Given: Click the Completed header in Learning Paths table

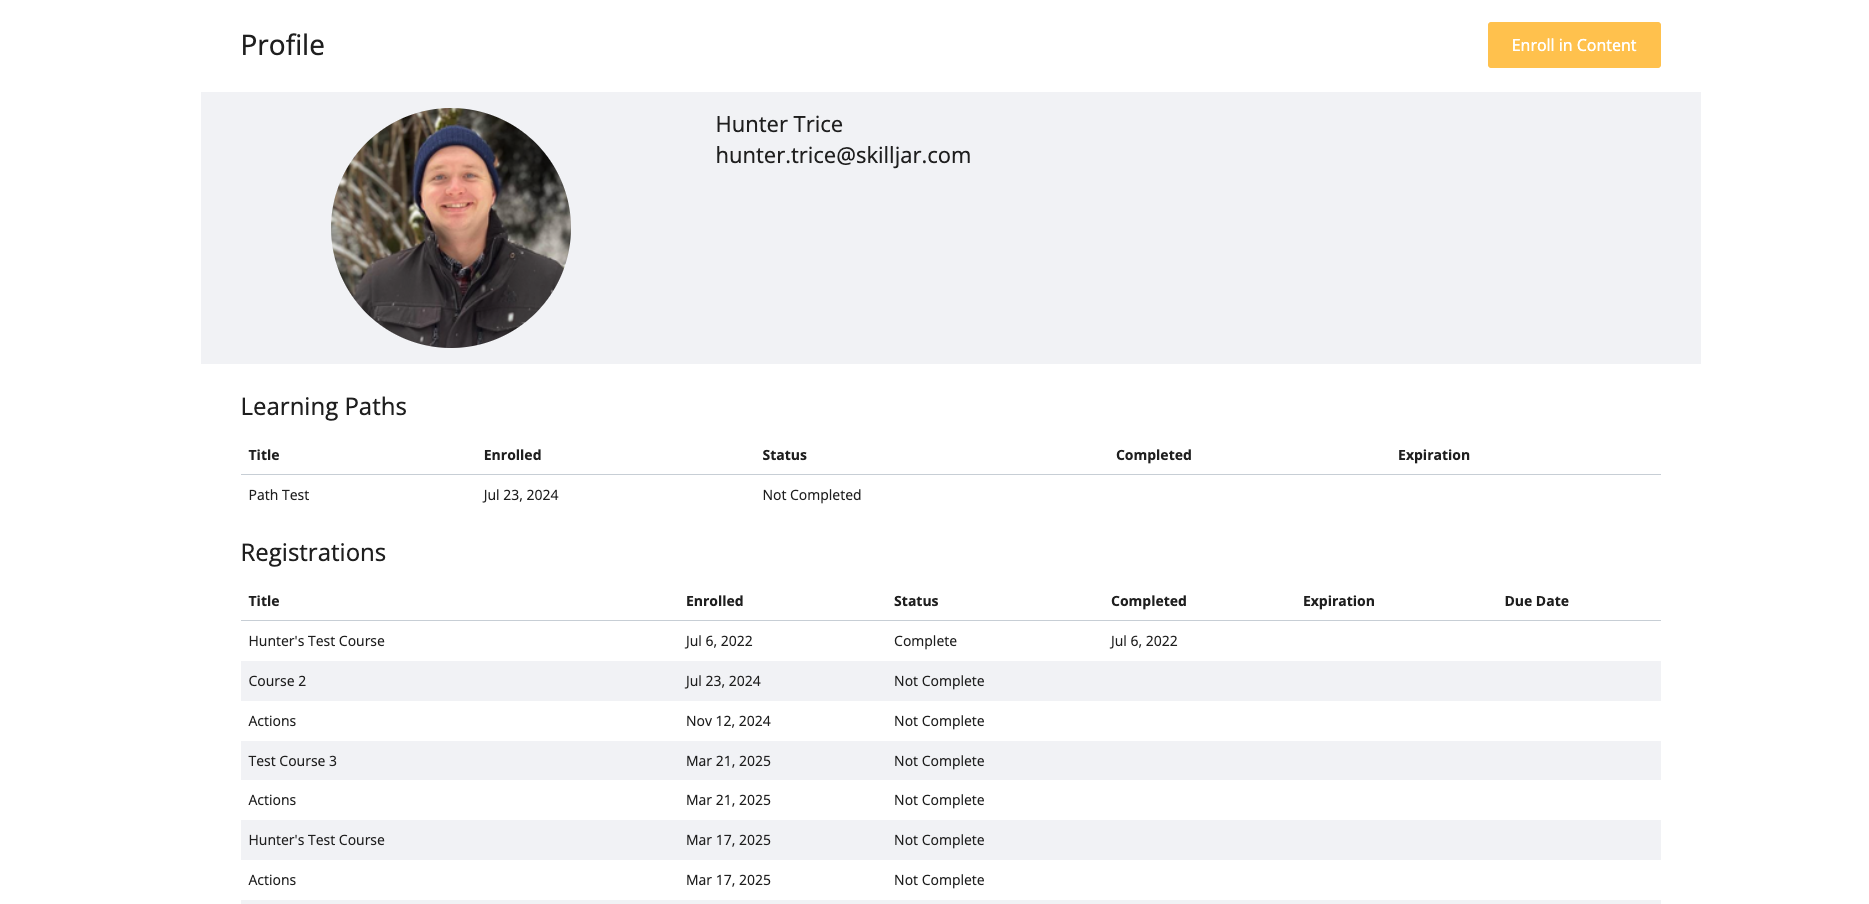Looking at the screenshot, I should point(1154,455).
